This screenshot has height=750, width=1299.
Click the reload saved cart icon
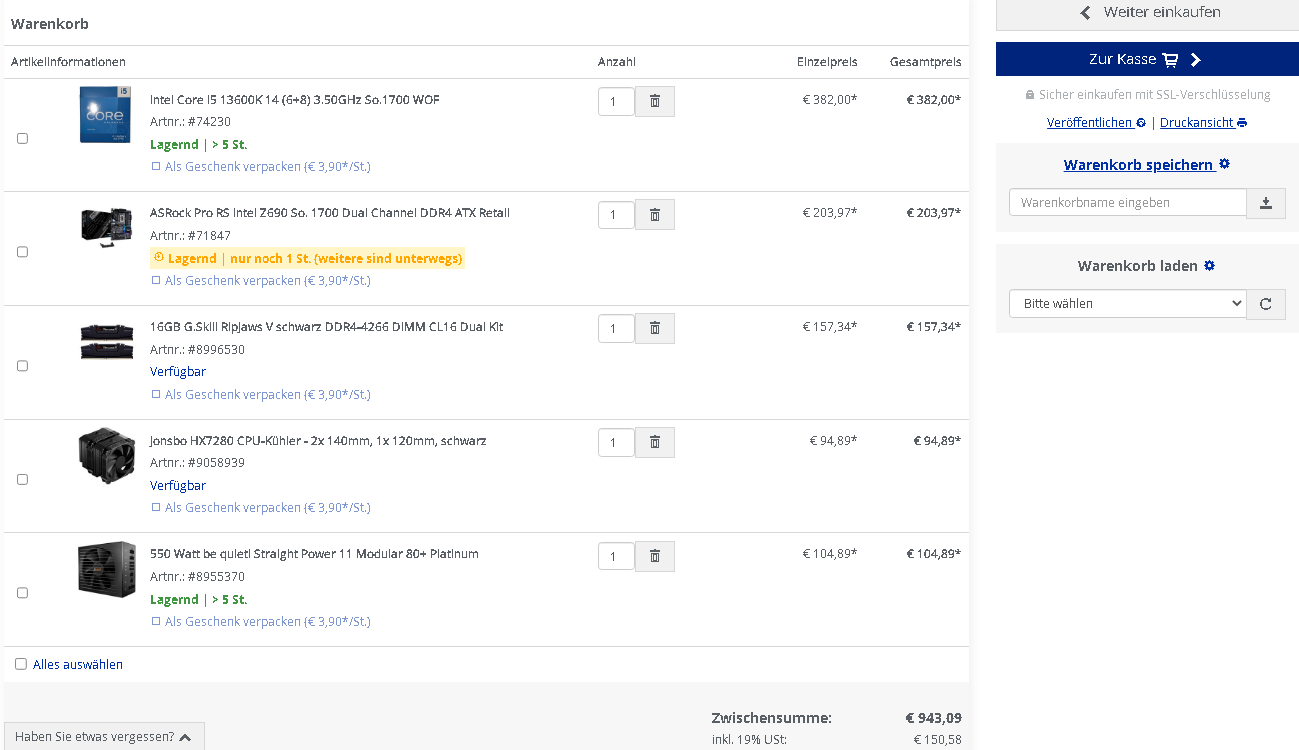(1265, 303)
